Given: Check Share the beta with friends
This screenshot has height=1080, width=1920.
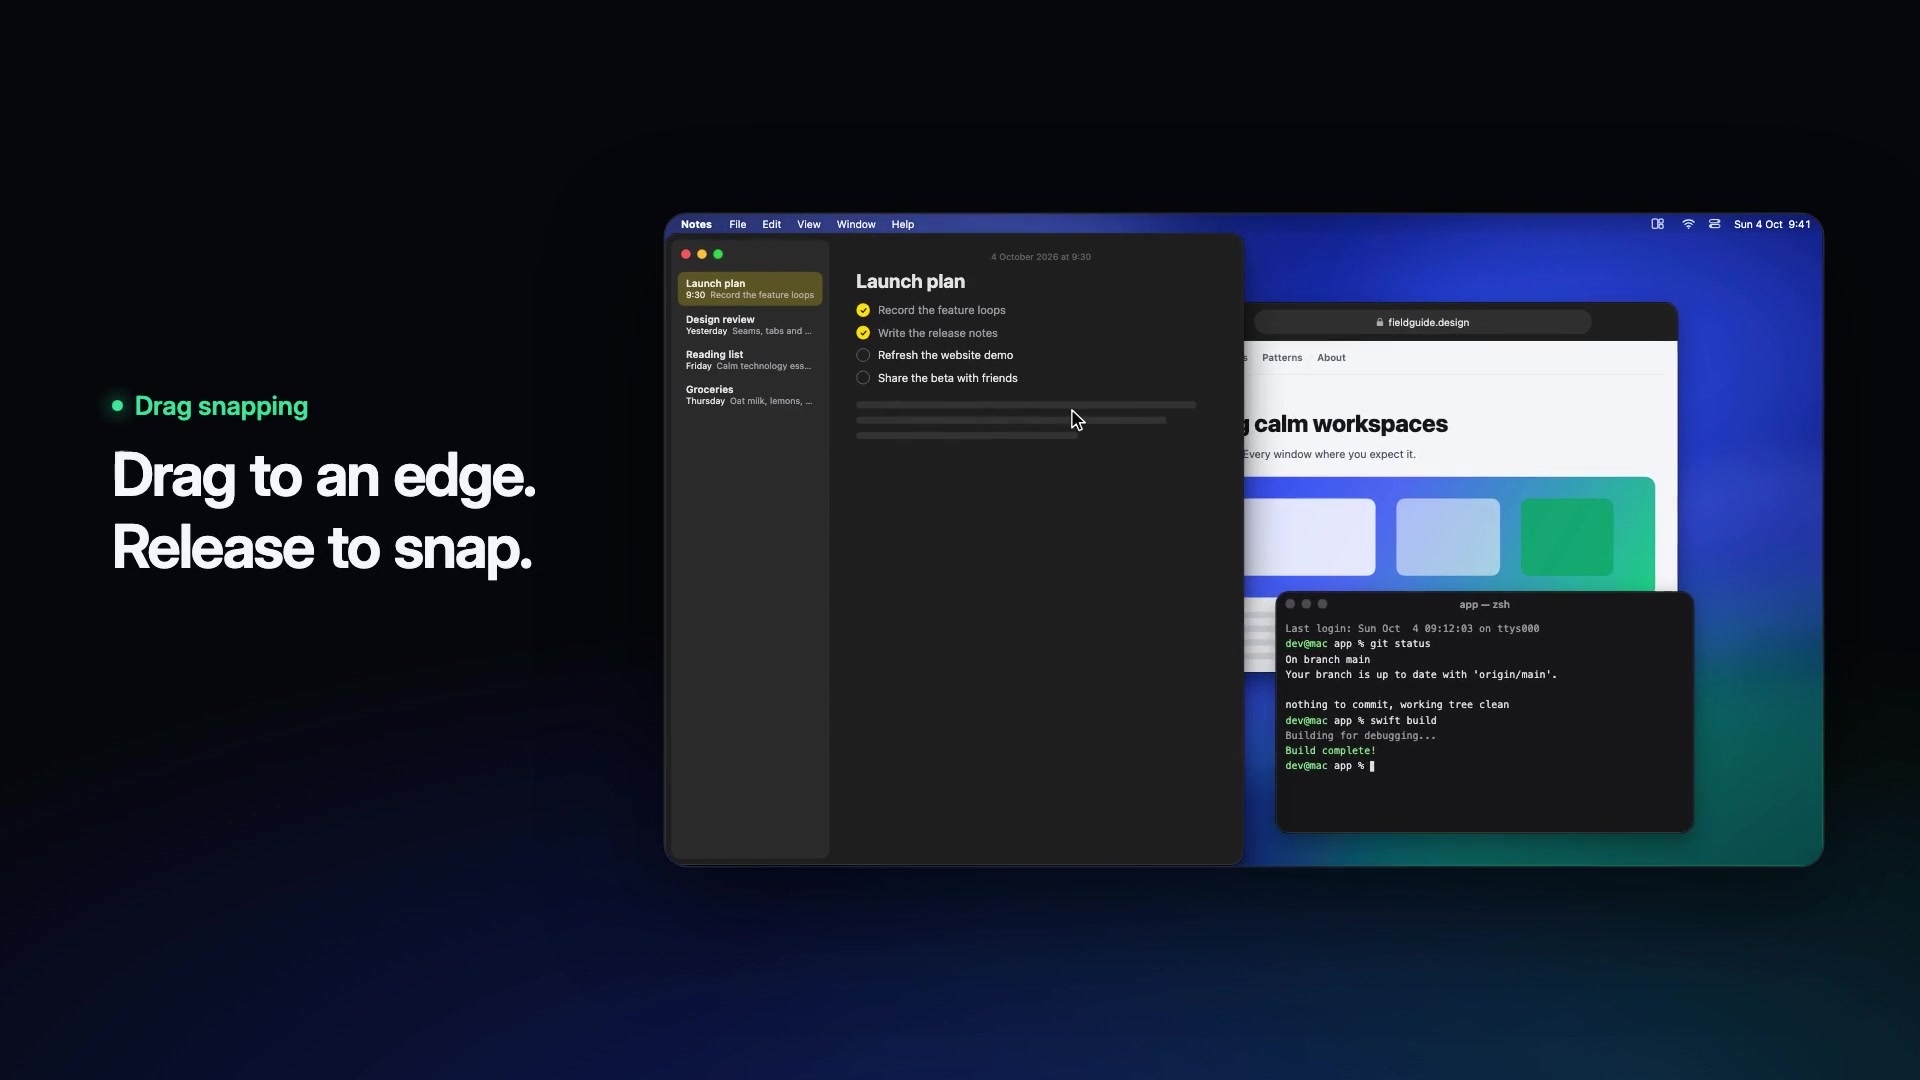Looking at the screenshot, I should [x=863, y=378].
